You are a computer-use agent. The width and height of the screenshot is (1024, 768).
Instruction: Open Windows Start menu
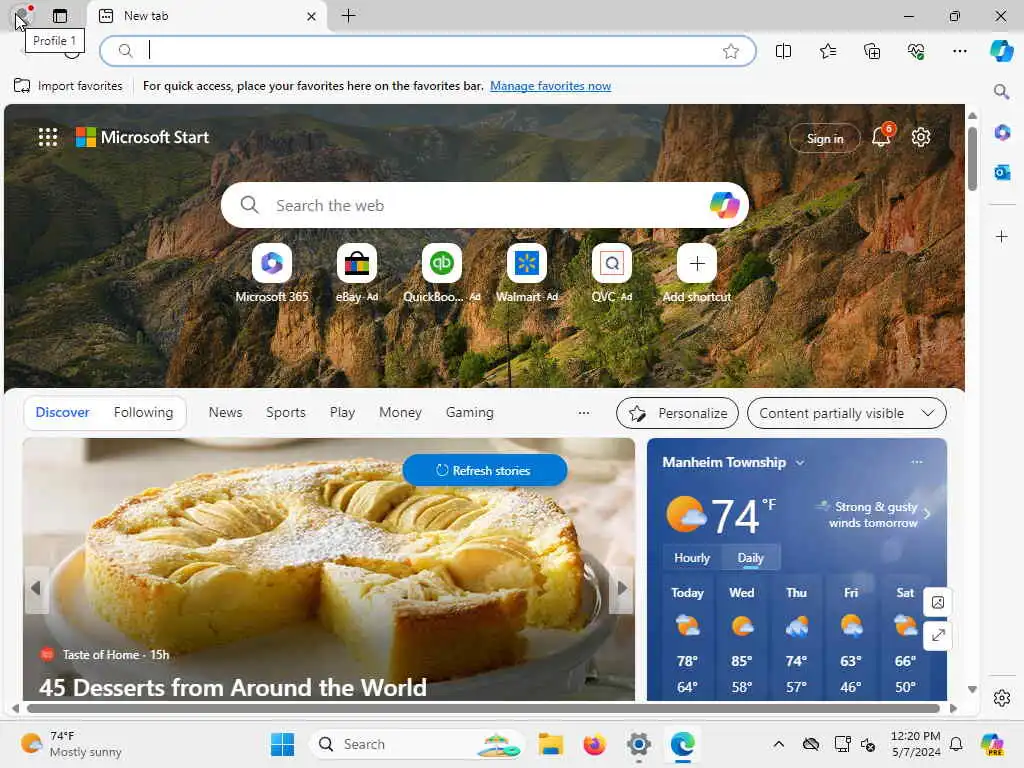click(x=283, y=744)
